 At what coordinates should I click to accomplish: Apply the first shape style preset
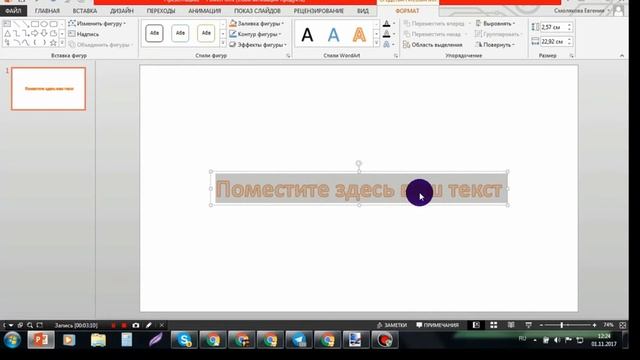pos(154,33)
